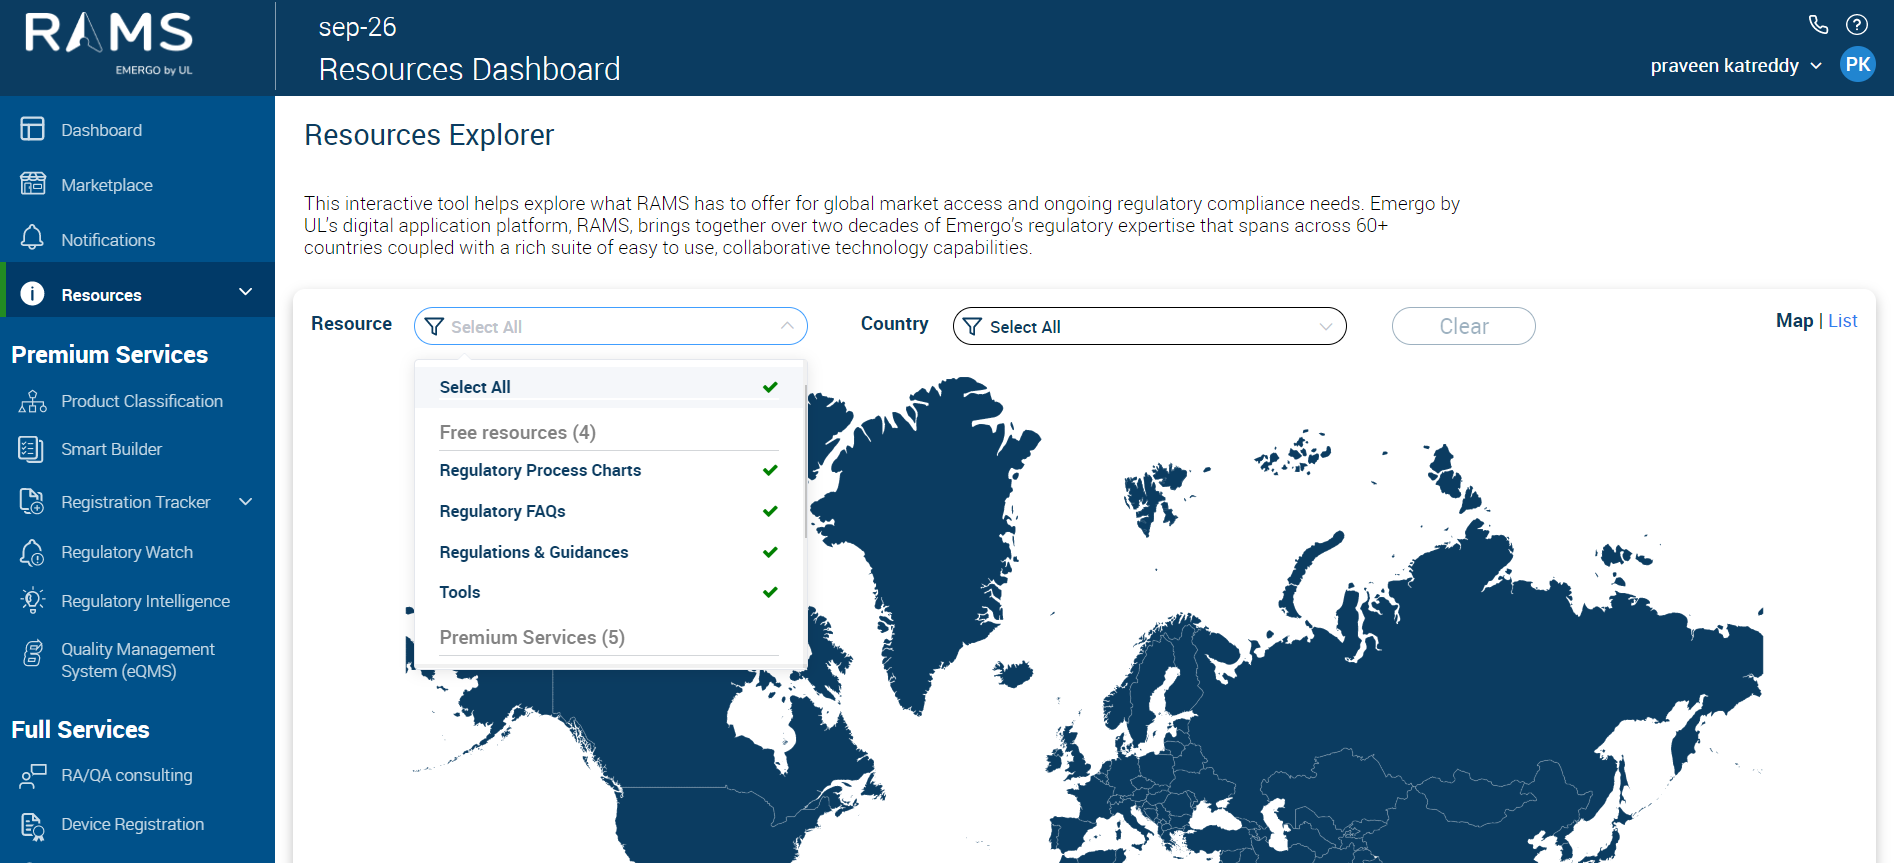This screenshot has width=1894, height=863.
Task: Click the Quality Management System icon
Action: coord(33,653)
